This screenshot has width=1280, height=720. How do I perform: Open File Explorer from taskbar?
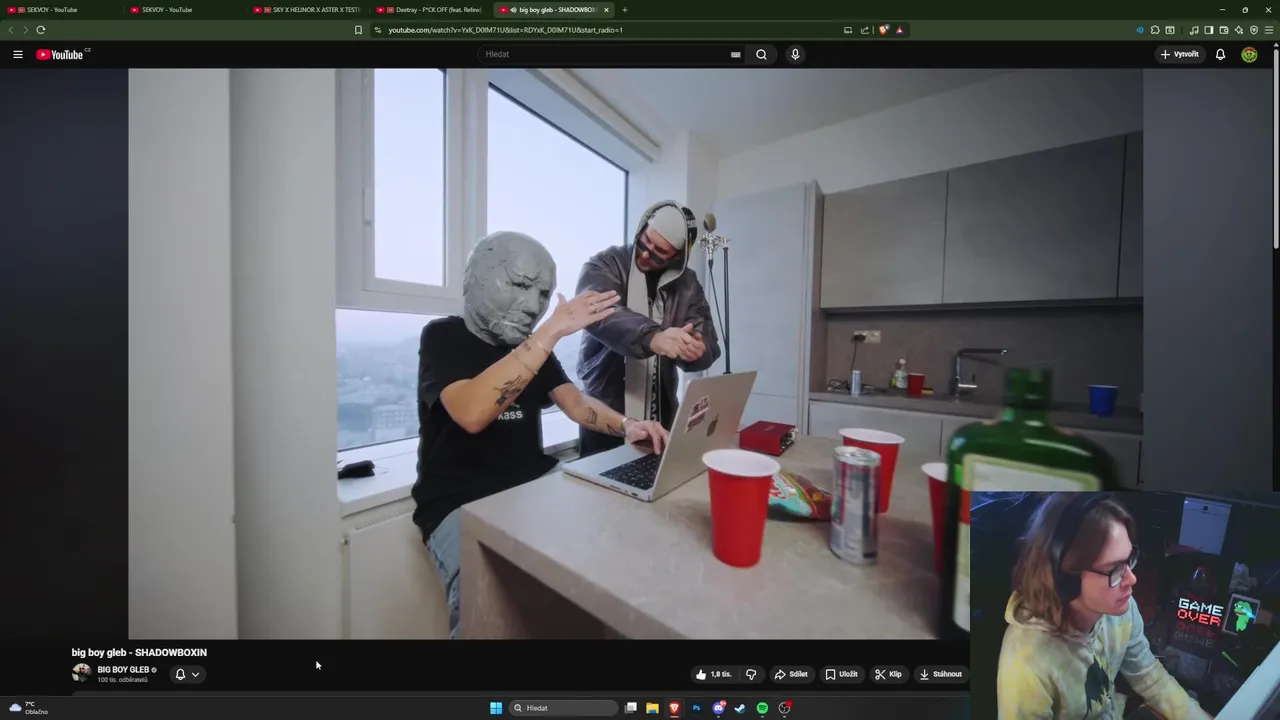point(652,708)
